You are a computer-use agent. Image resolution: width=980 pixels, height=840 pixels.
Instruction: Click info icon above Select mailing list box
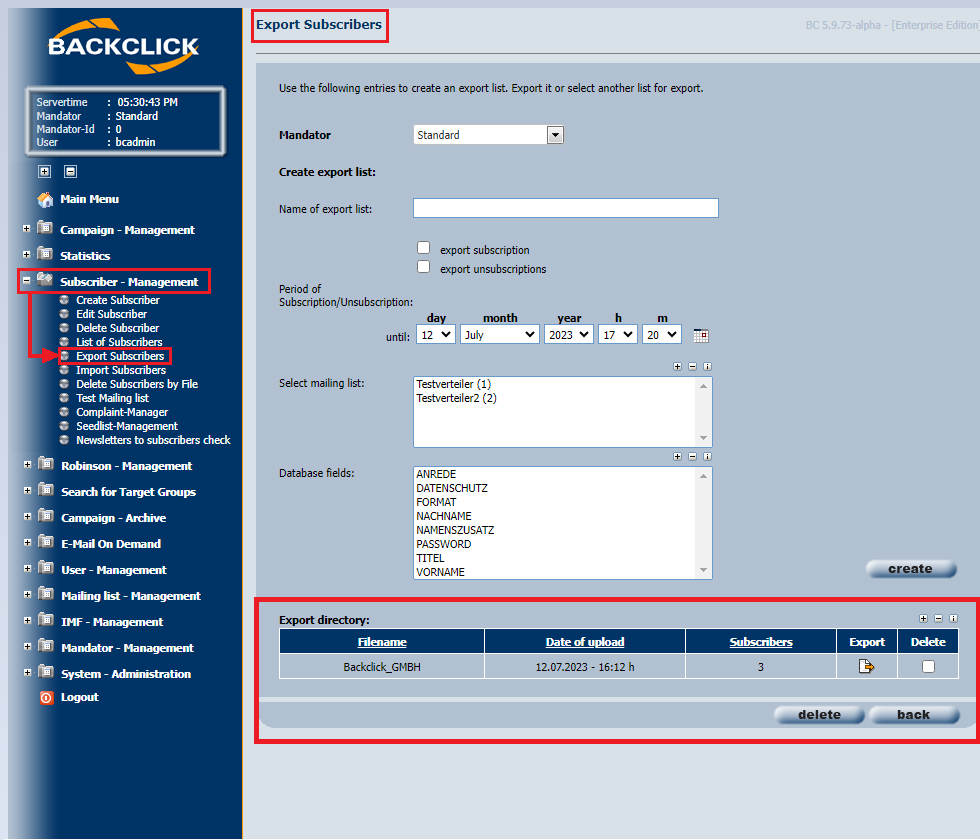pos(708,367)
